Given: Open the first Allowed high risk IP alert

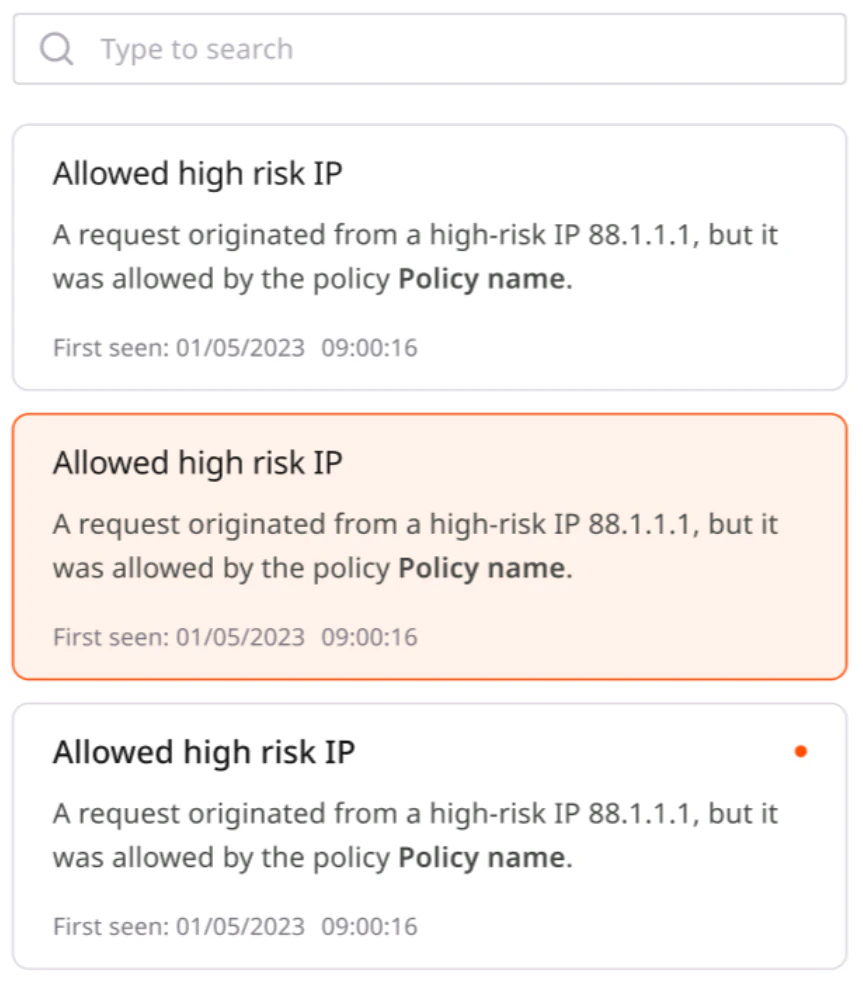Looking at the screenshot, I should coord(430,255).
